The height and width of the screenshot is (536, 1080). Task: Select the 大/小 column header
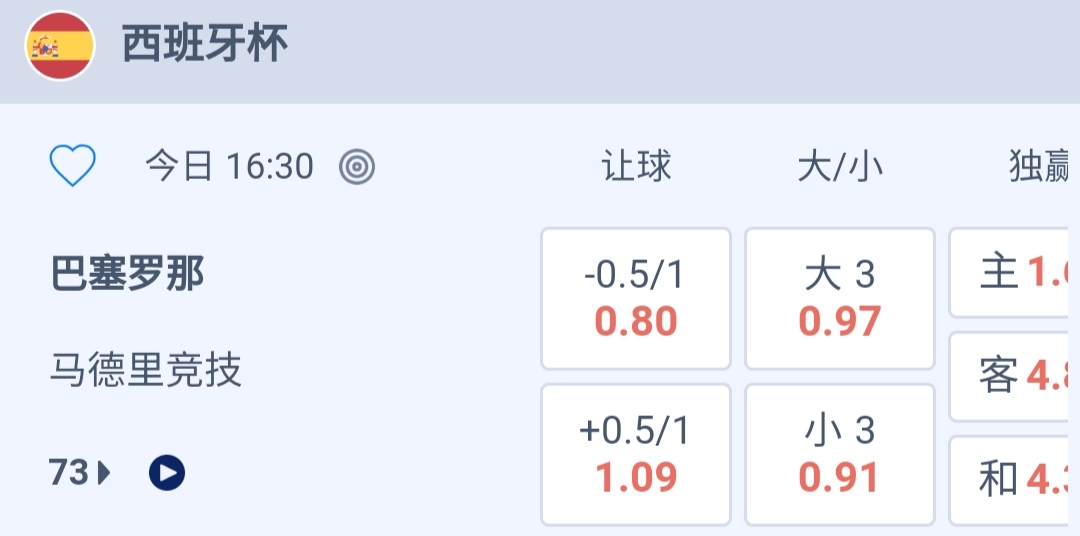(x=840, y=167)
